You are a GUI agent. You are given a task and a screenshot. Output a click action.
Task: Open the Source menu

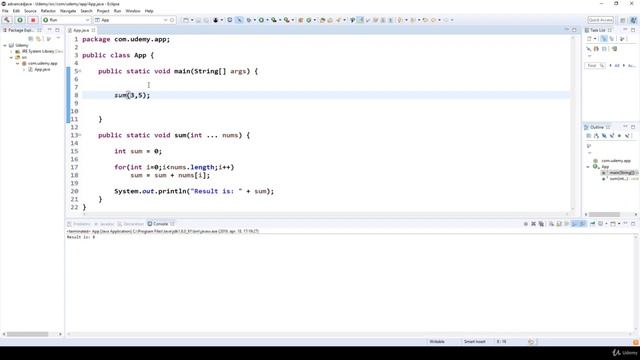(x=30, y=11)
